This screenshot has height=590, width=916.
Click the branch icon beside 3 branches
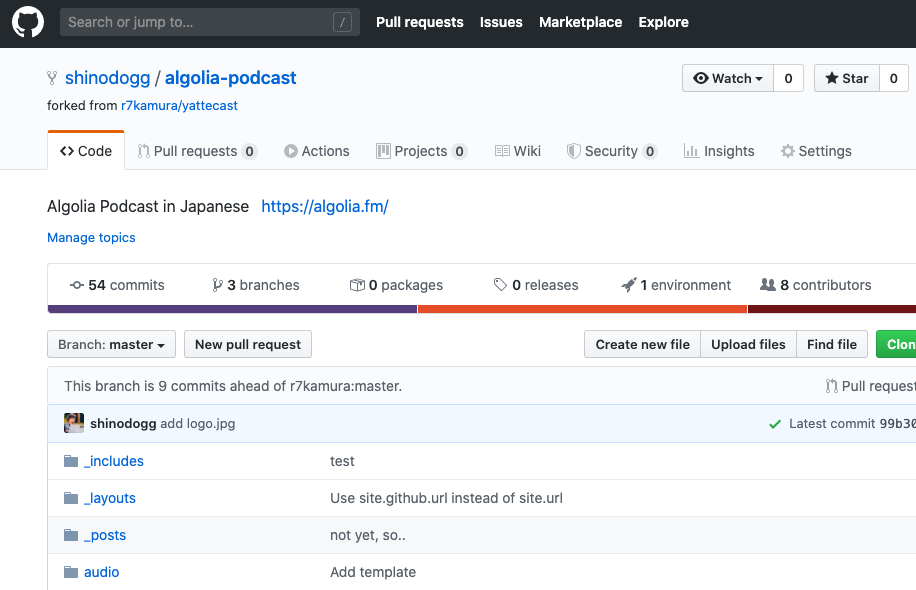(x=217, y=285)
